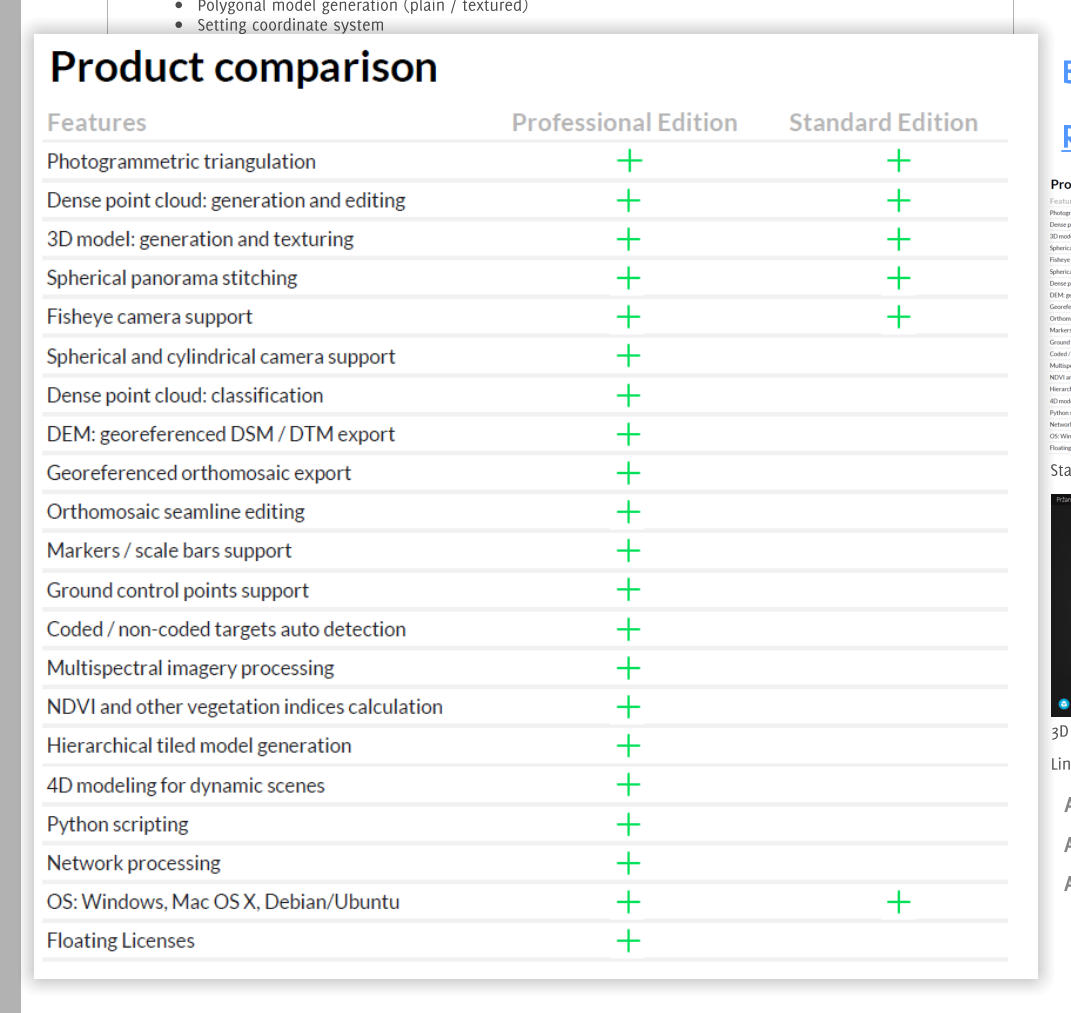
Task: Click the plus icon for Floating Licenses
Action: [x=628, y=941]
